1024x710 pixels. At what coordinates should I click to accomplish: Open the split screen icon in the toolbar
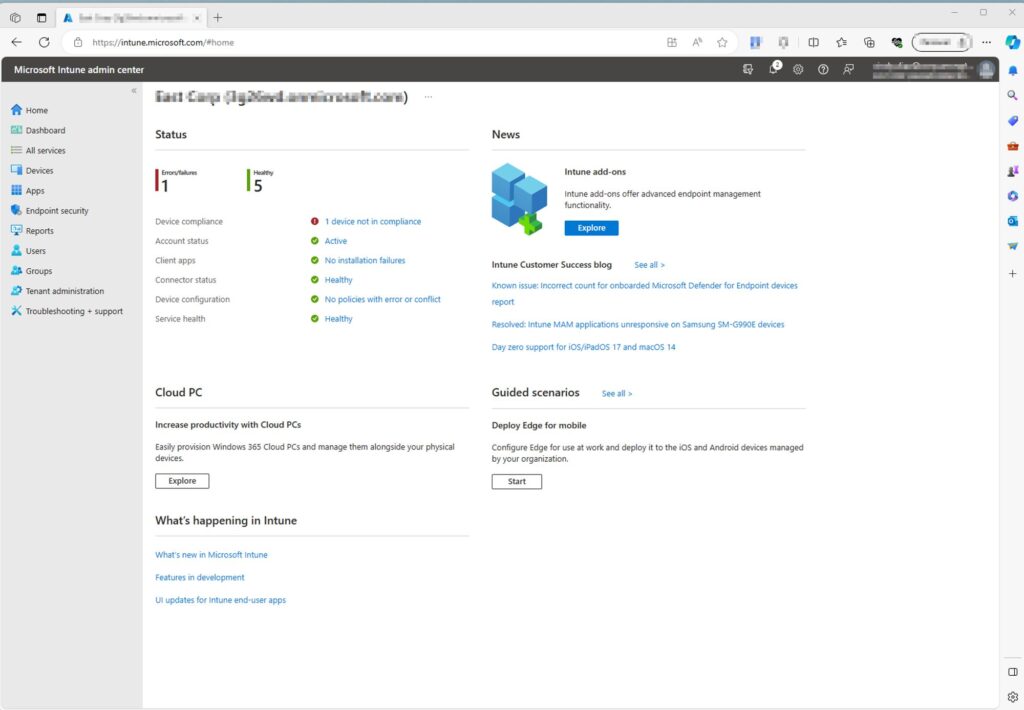[x=814, y=42]
